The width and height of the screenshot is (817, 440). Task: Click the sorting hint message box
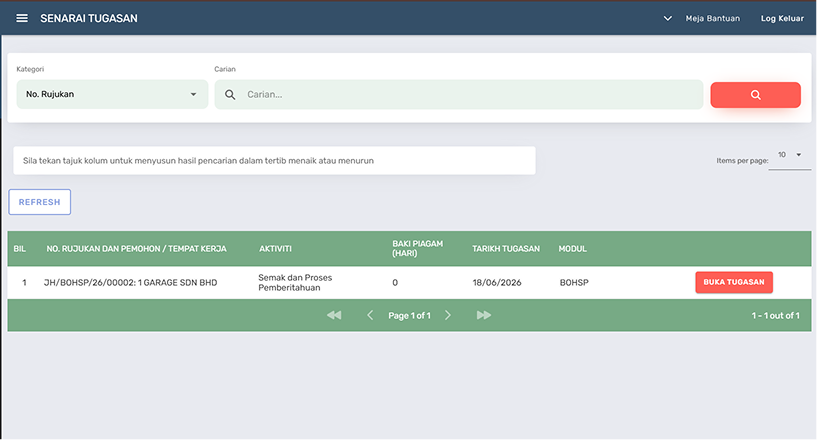pyautogui.click(x=274, y=161)
